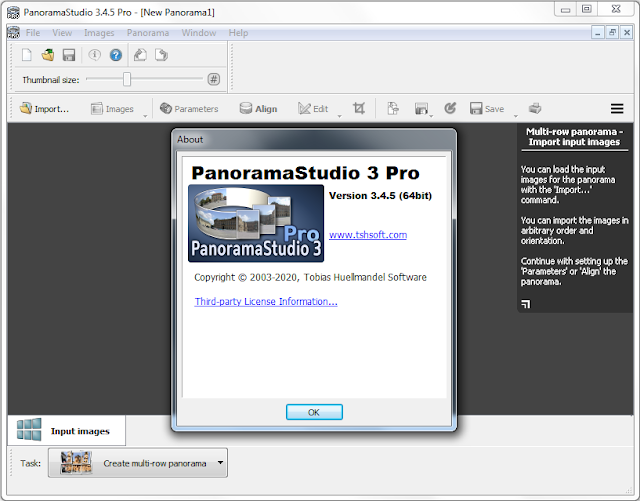Expand the Save button dropdown arrow
Screen dimensions: 640x501
(516, 116)
